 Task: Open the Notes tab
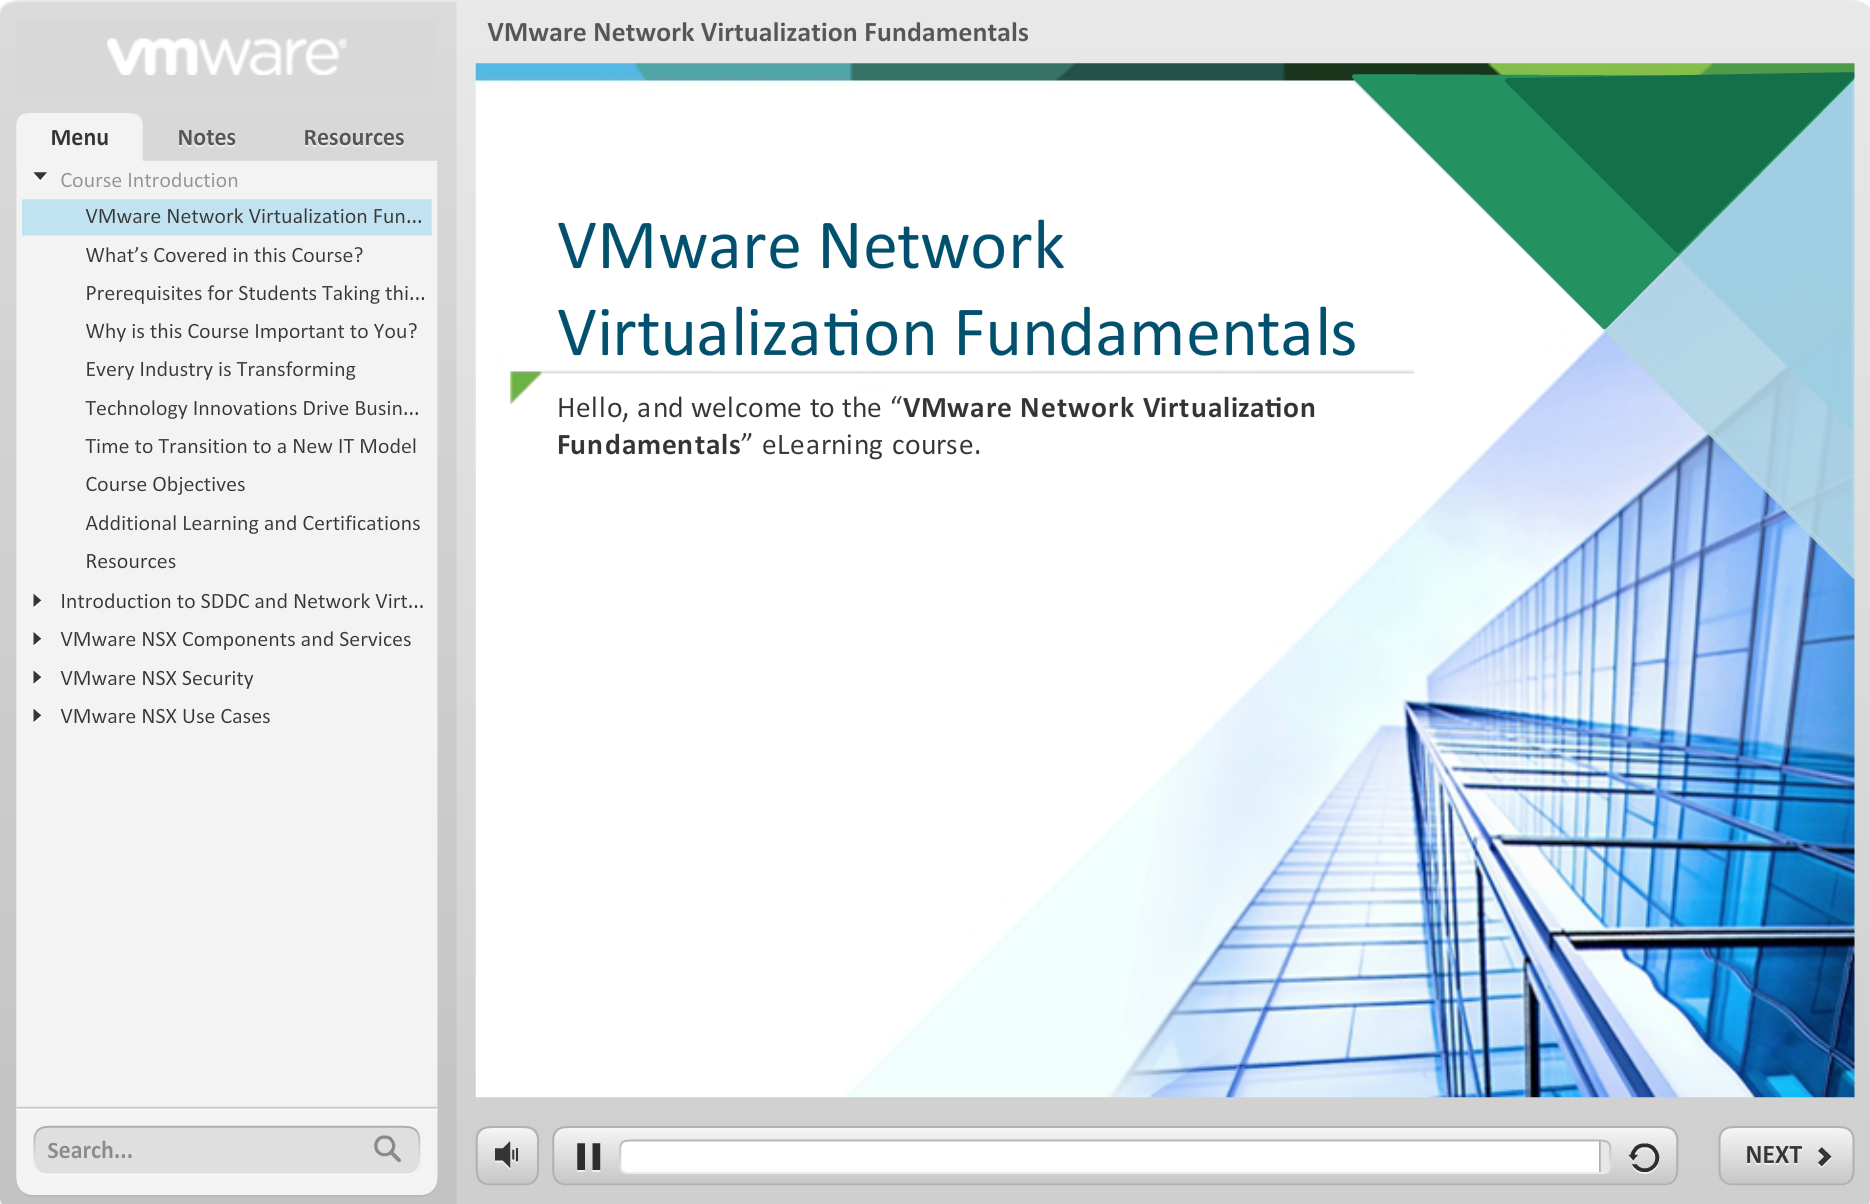coord(207,137)
